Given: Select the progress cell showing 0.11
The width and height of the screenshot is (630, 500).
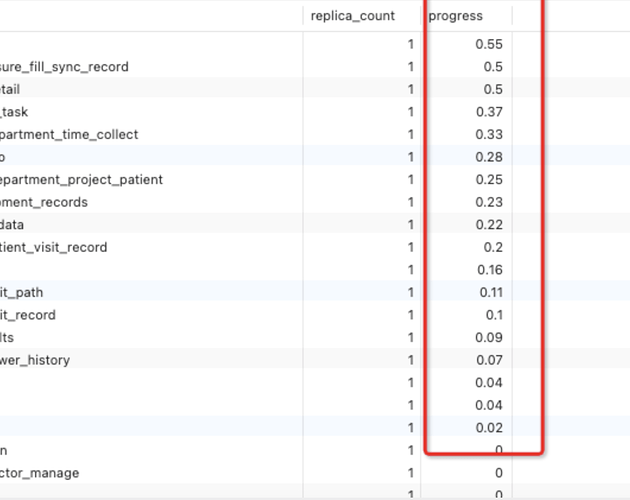Looking at the screenshot, I should click(466, 292).
